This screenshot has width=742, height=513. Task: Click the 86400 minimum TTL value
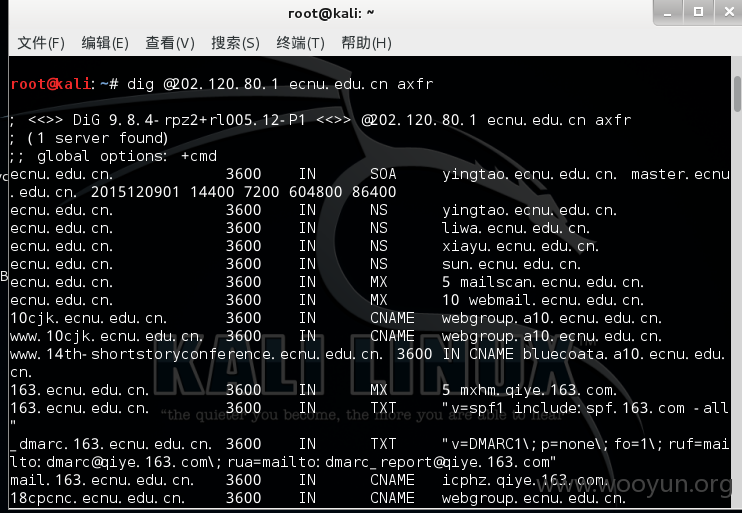pos(374,192)
